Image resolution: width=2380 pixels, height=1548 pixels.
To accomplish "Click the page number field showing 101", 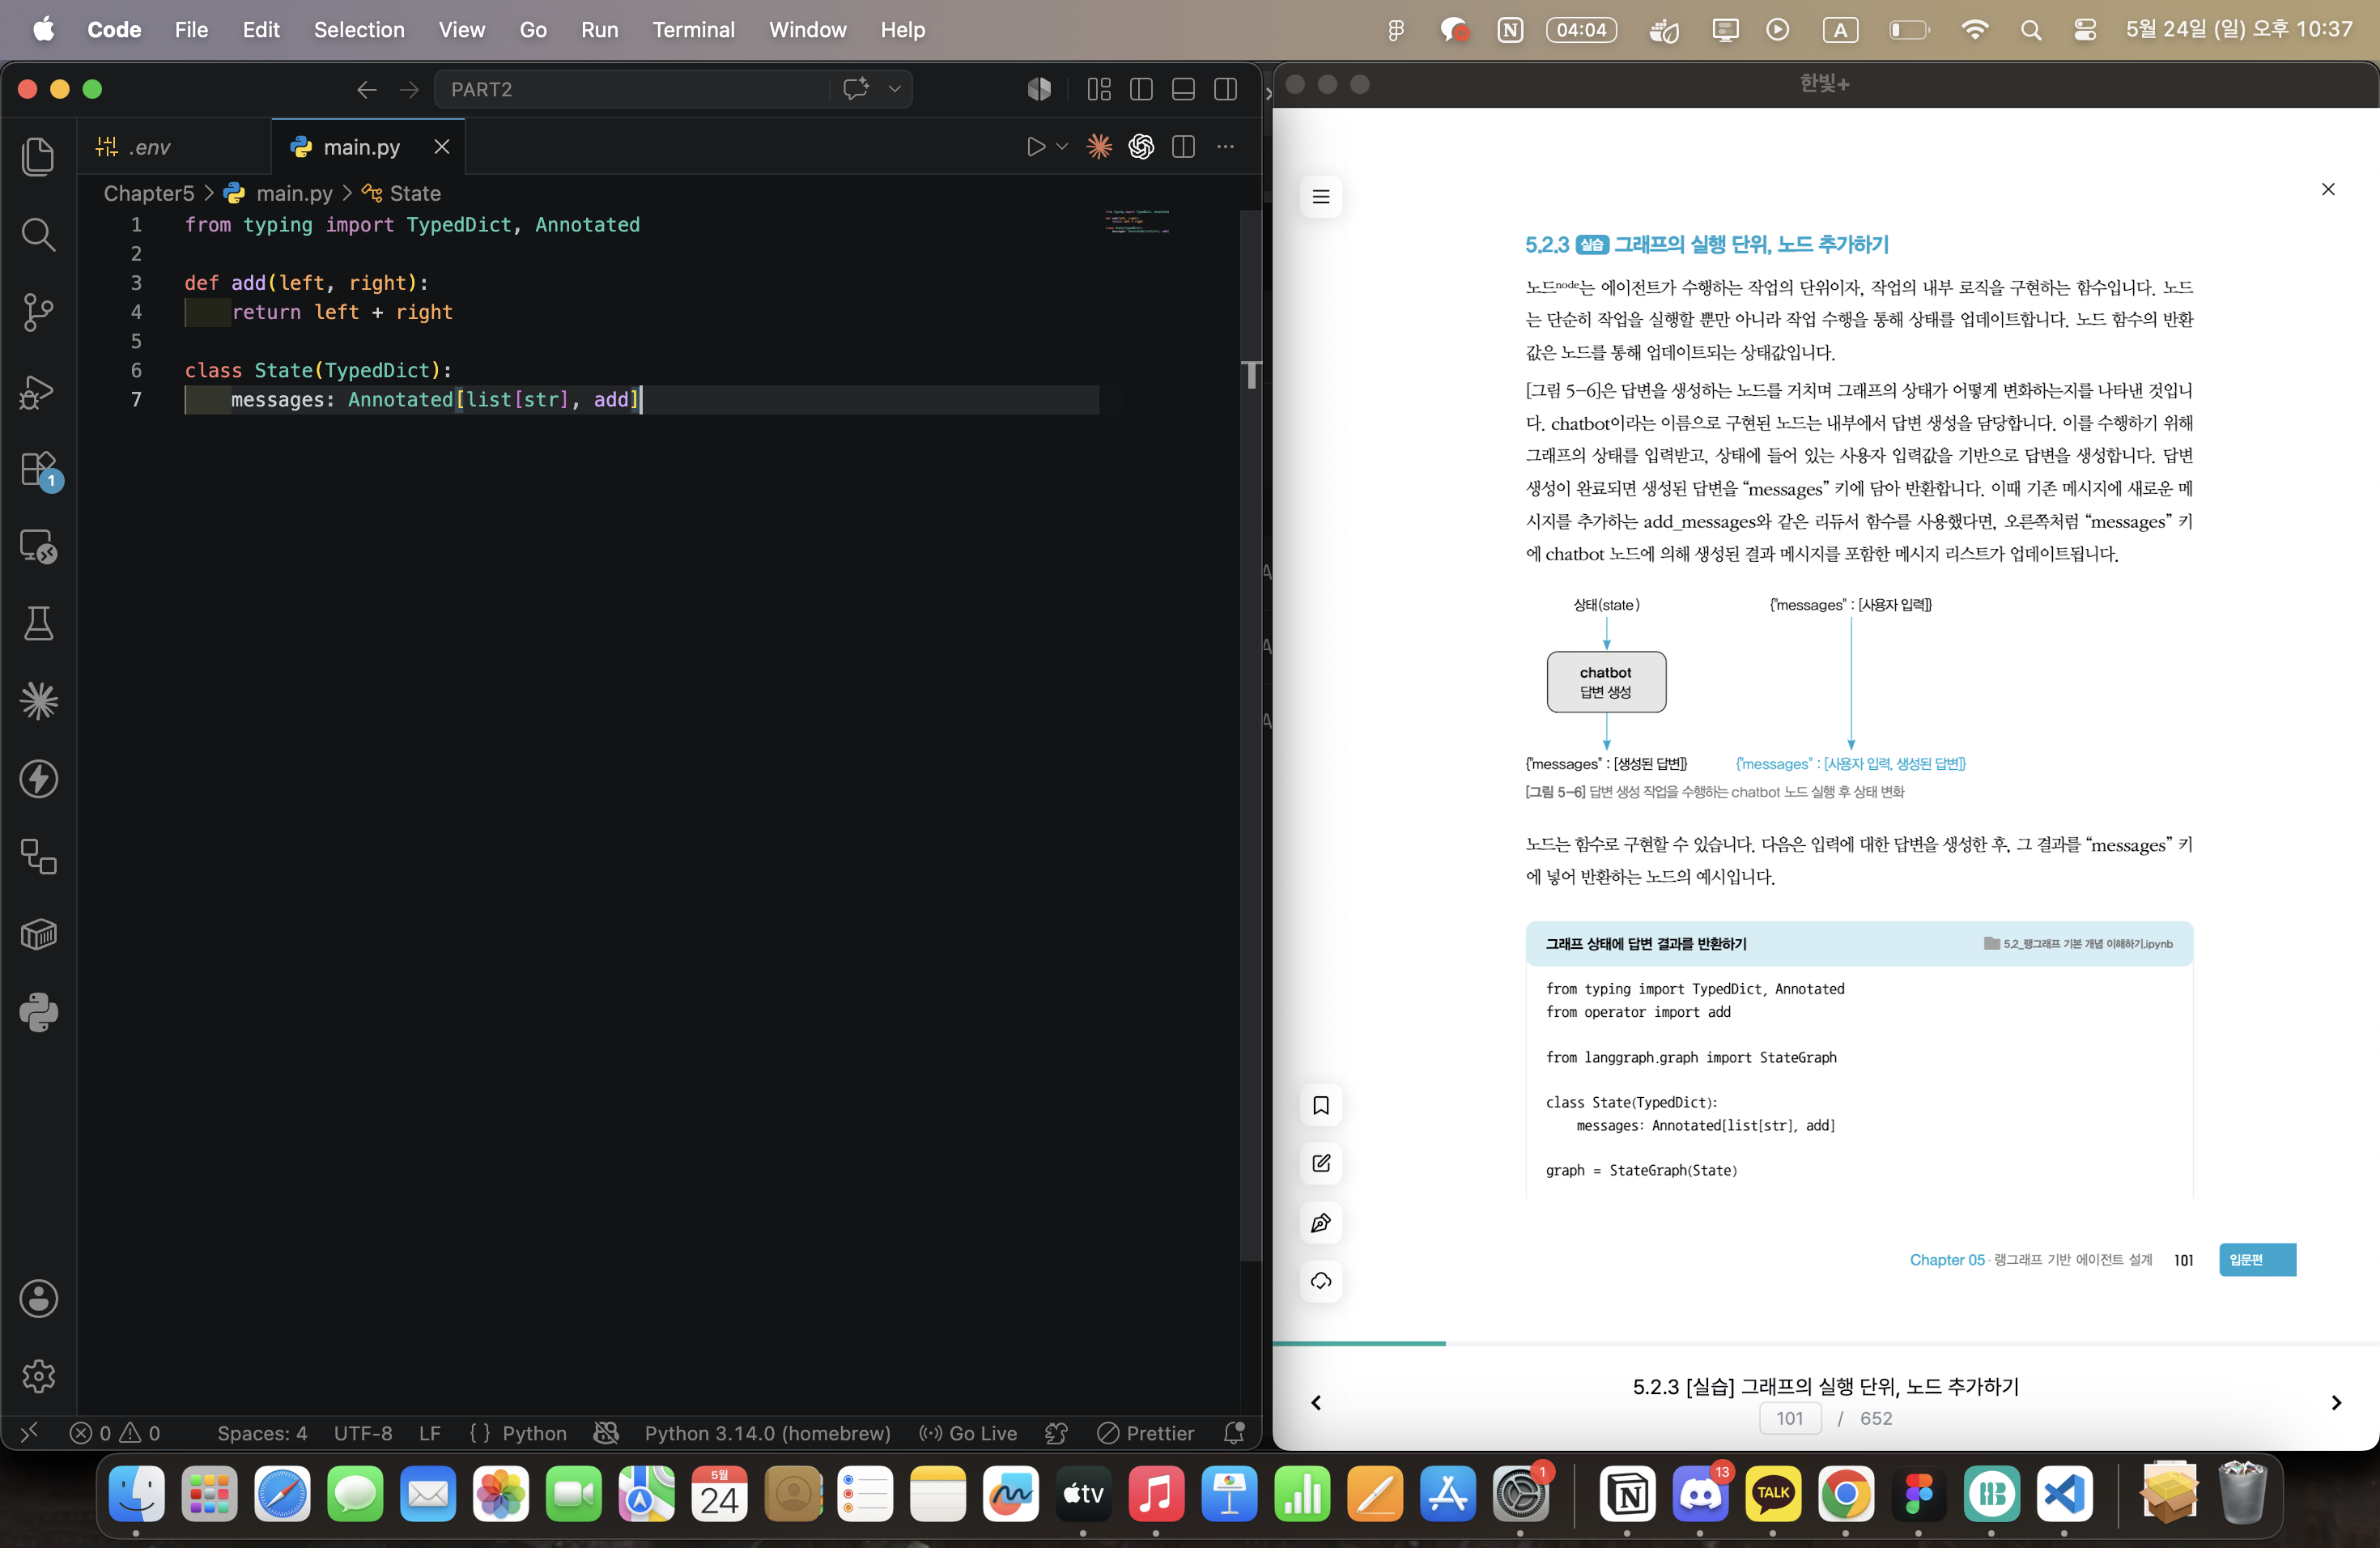I will (x=1790, y=1418).
